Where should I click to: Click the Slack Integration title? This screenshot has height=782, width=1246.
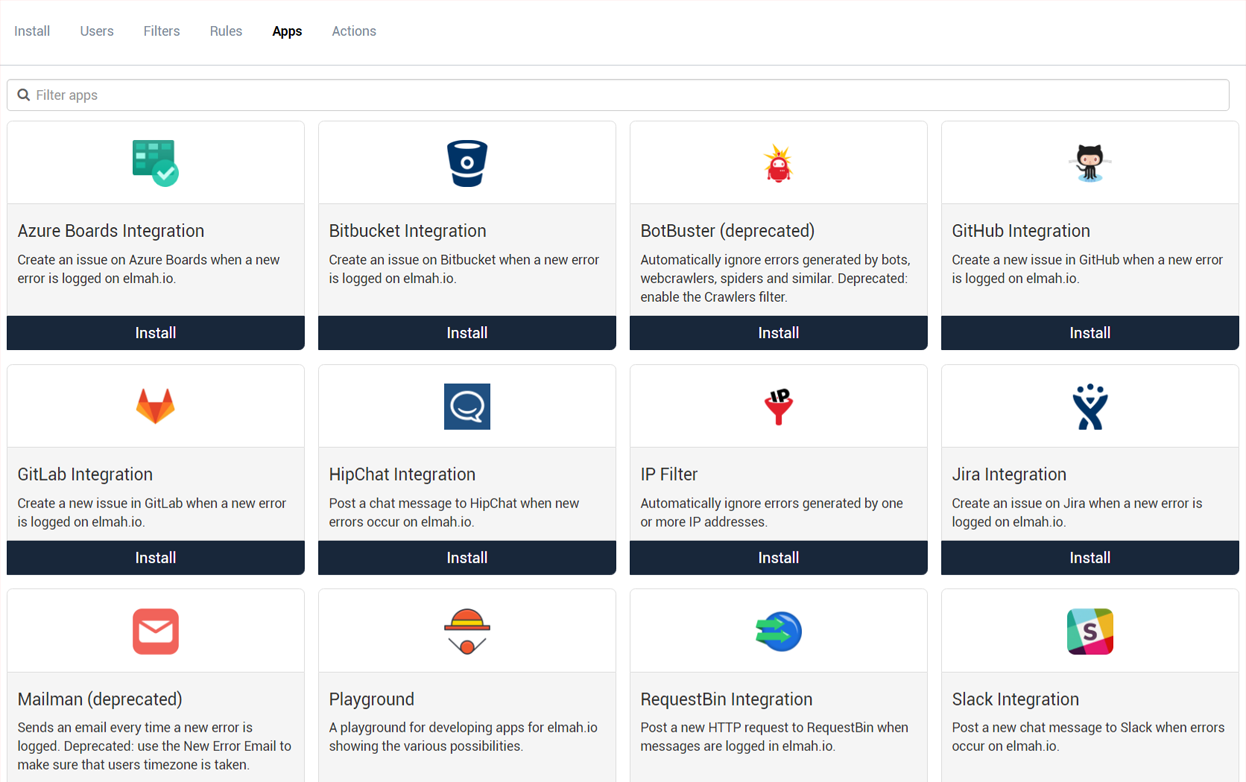tap(1016, 699)
